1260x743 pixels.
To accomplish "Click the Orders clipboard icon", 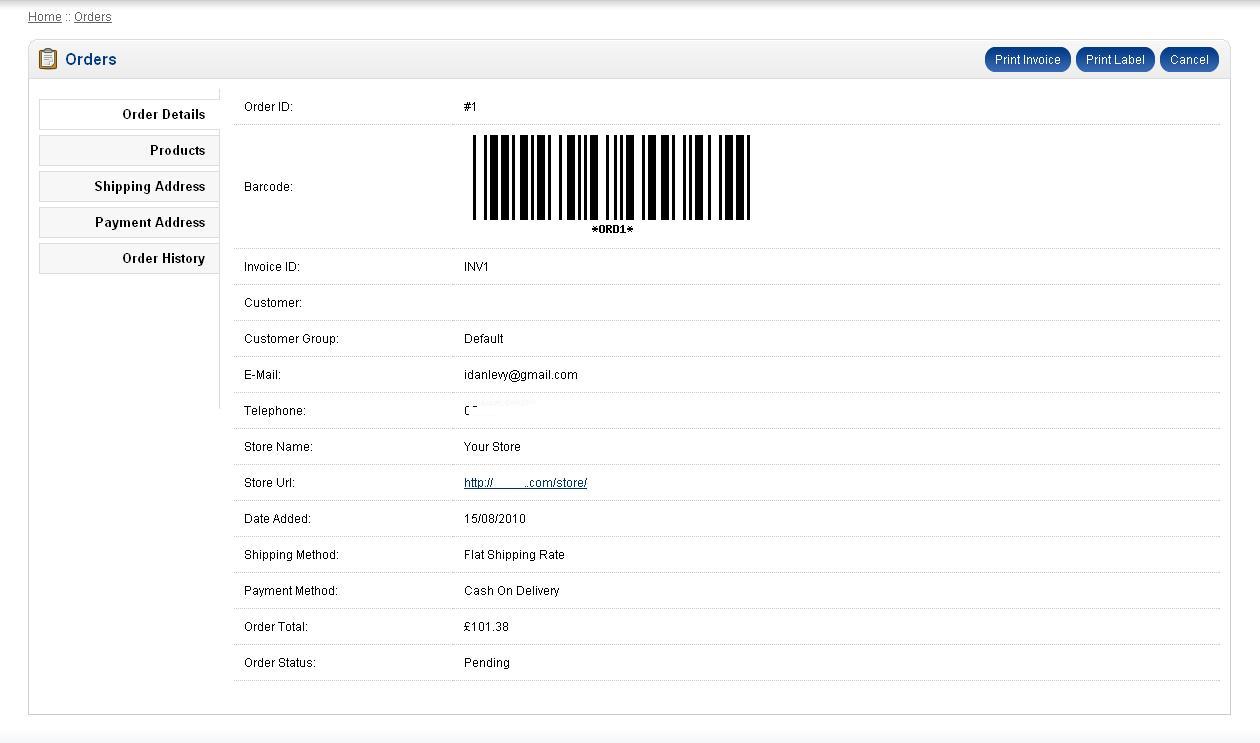I will (x=48, y=59).
